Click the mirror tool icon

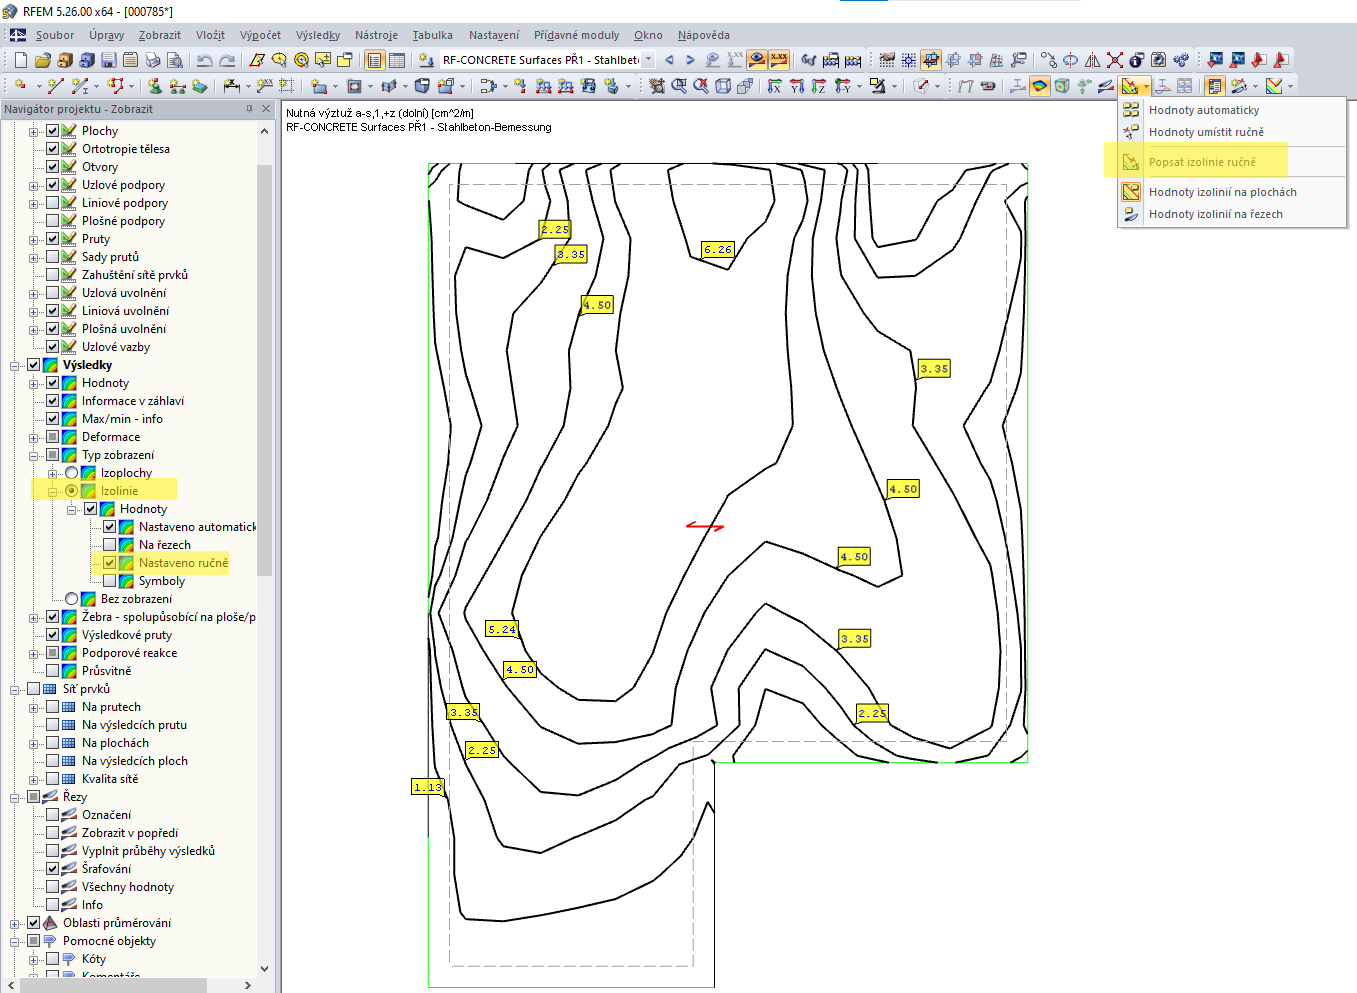pos(1092,60)
